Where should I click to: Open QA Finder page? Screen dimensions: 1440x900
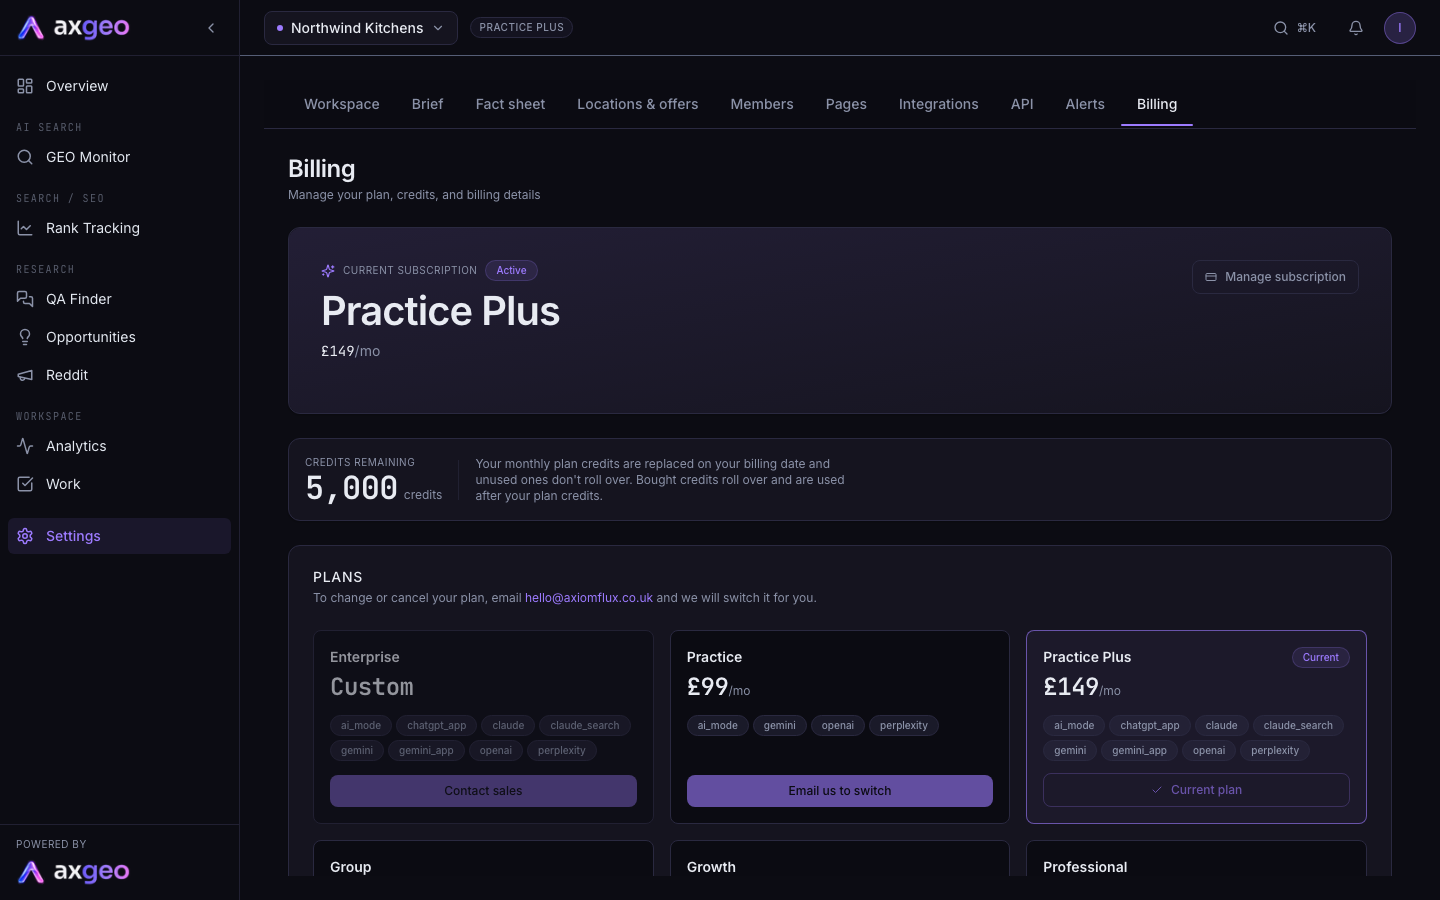point(119,299)
